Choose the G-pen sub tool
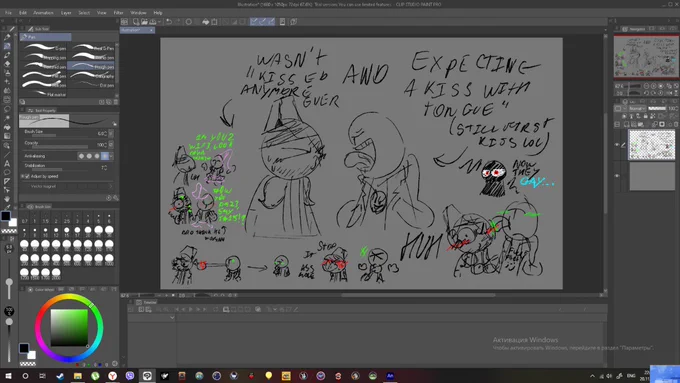Image resolution: width=680 pixels, height=383 pixels. 44,48
